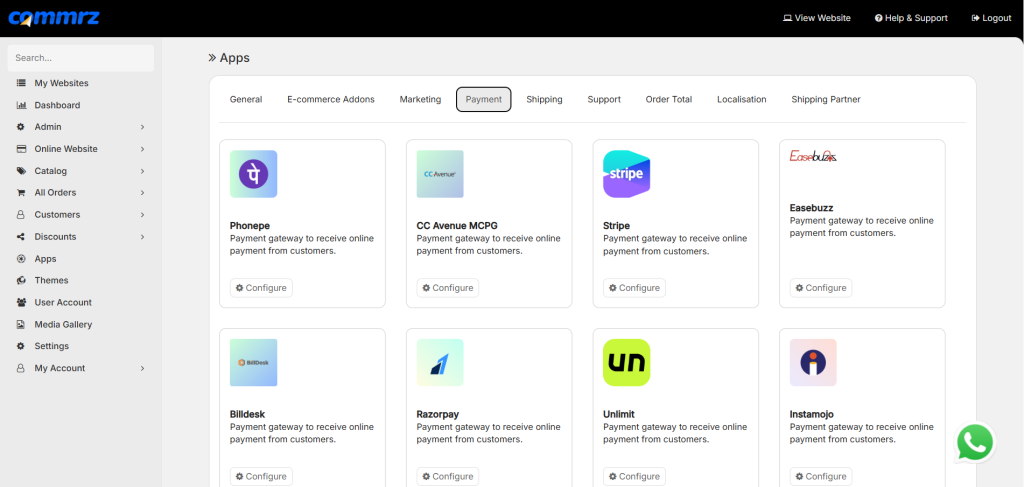The width and height of the screenshot is (1024, 487).
Task: Open the View Website link
Action: click(x=816, y=18)
